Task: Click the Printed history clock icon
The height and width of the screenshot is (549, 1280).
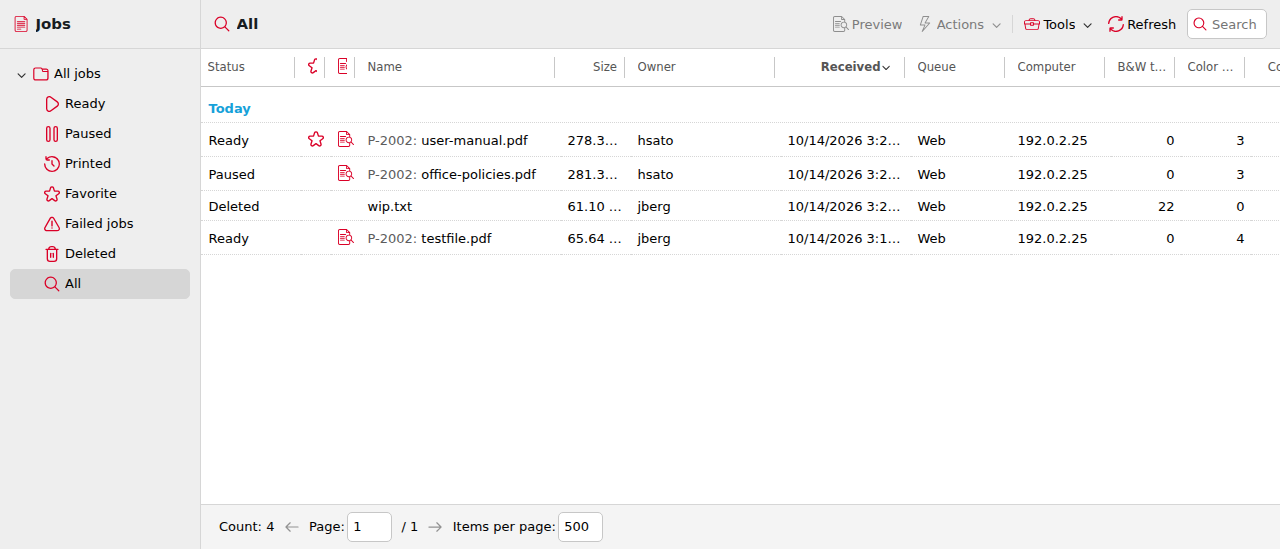Action: coord(52,164)
